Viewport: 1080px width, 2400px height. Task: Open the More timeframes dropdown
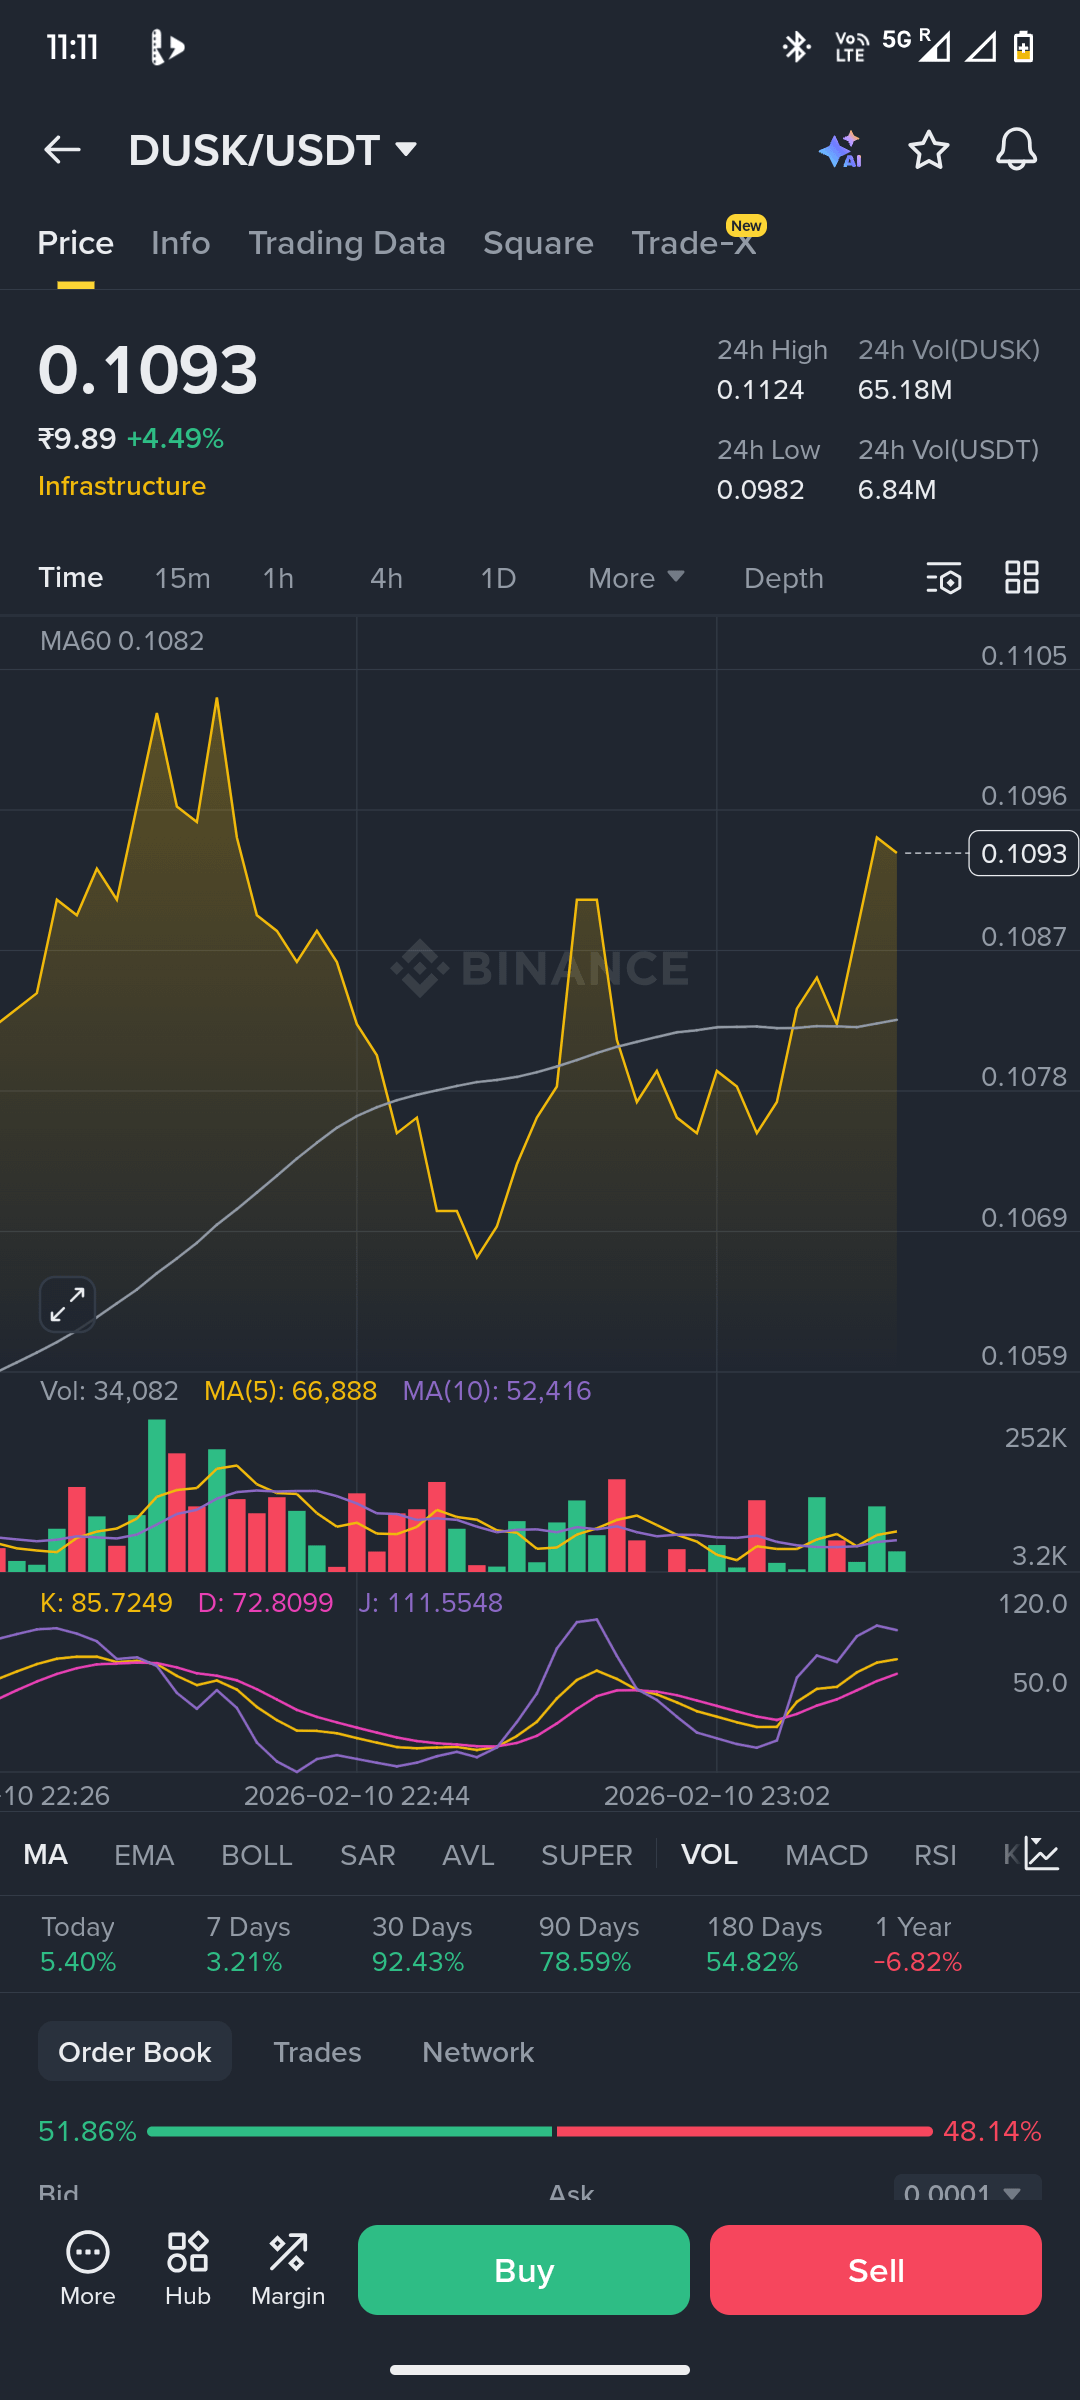click(x=636, y=578)
